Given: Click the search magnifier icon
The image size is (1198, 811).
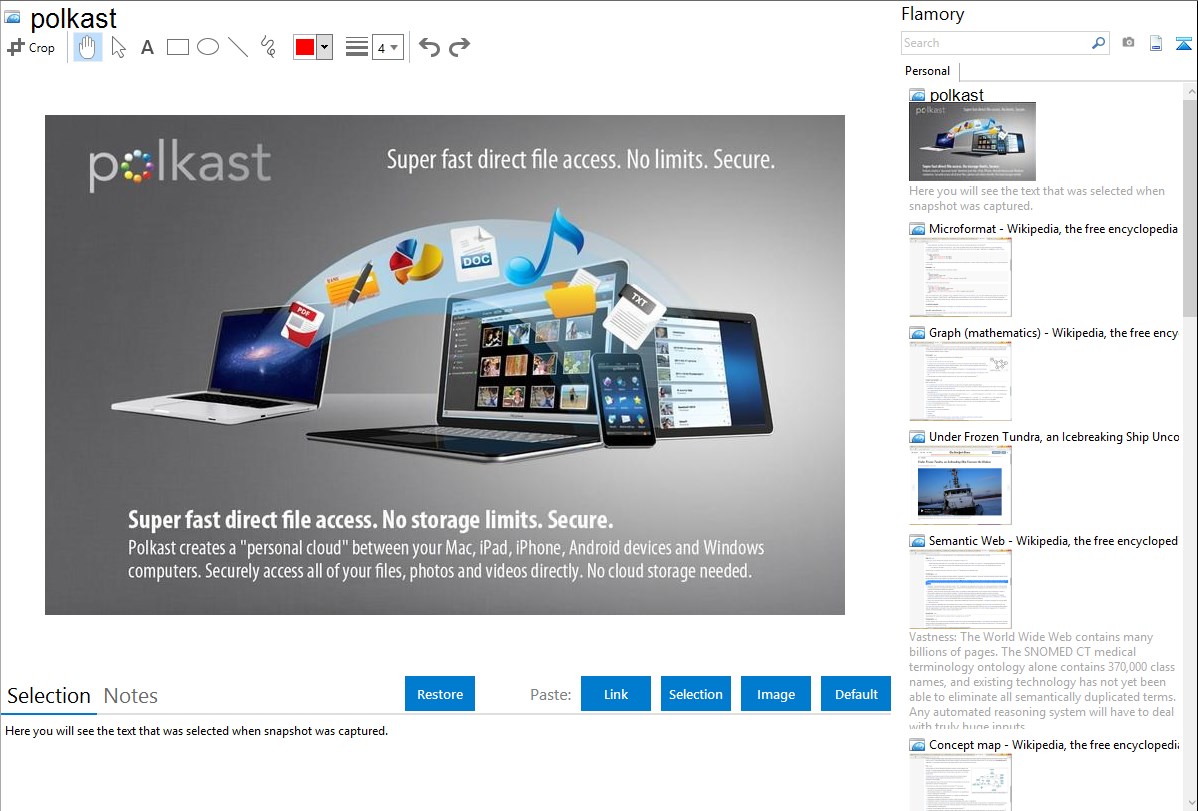Looking at the screenshot, I should (x=1098, y=43).
